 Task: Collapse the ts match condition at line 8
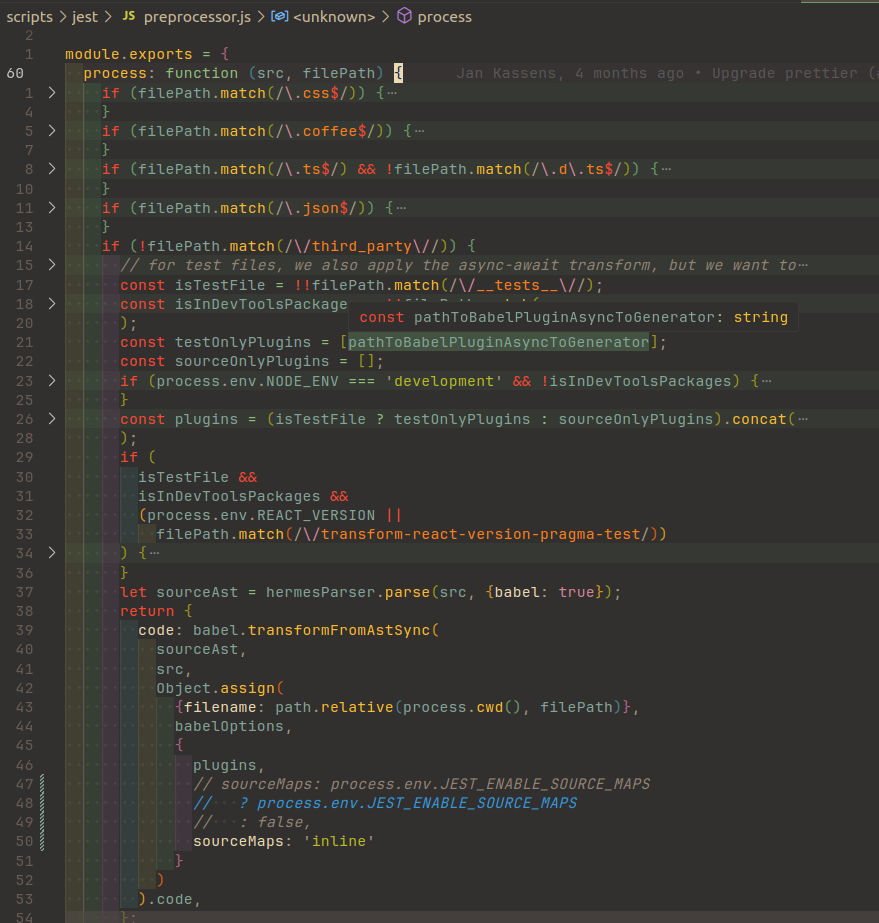pos(52,168)
